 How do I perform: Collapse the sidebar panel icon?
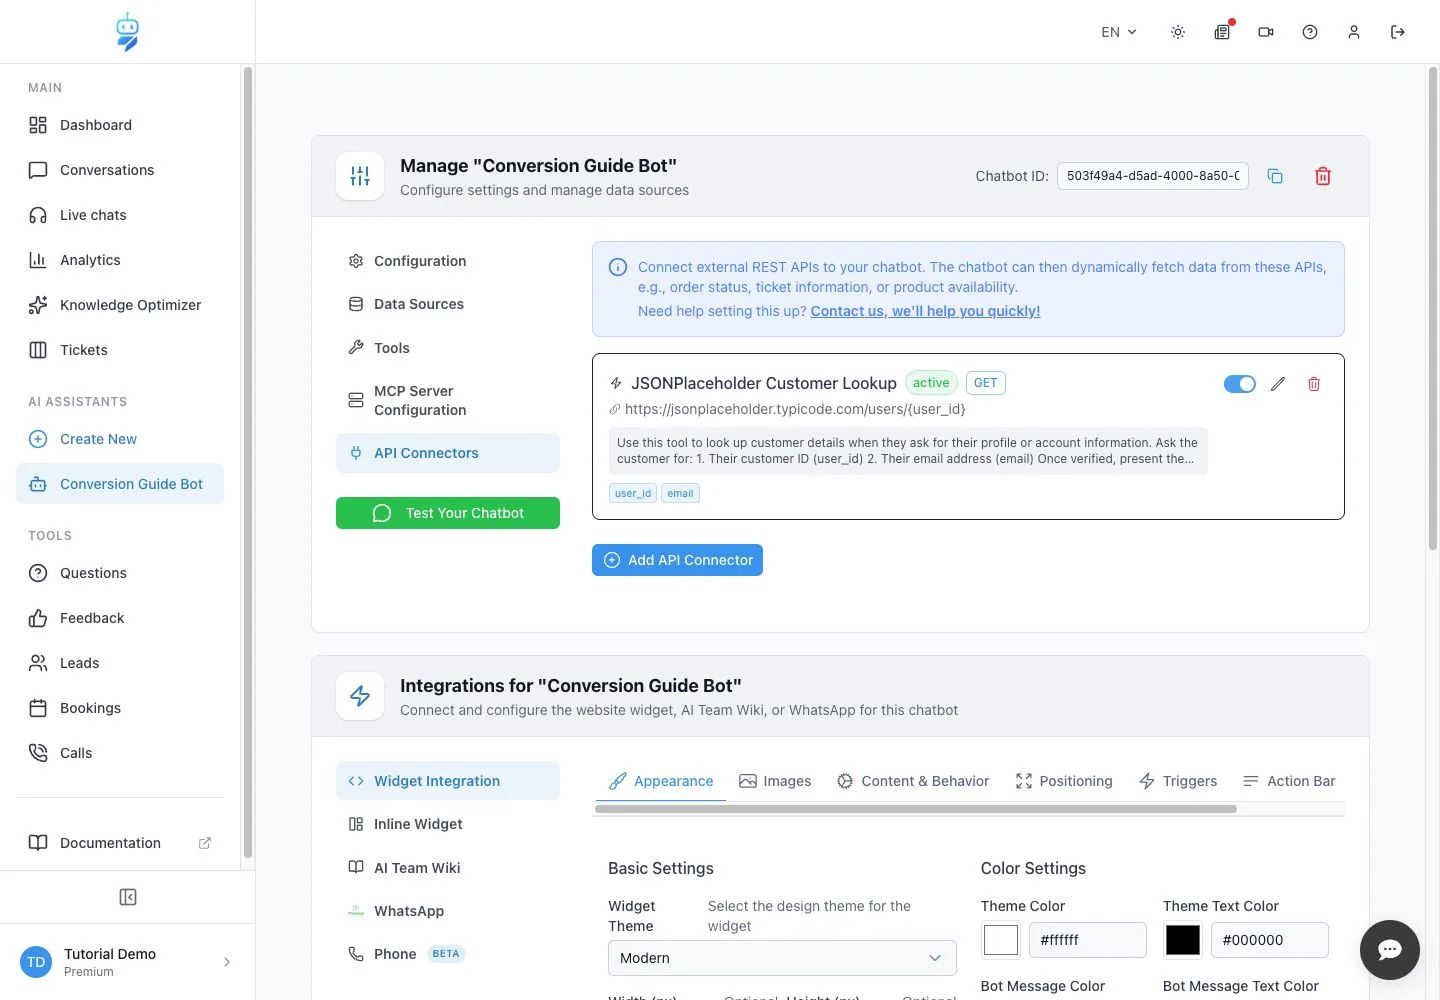[x=128, y=897]
